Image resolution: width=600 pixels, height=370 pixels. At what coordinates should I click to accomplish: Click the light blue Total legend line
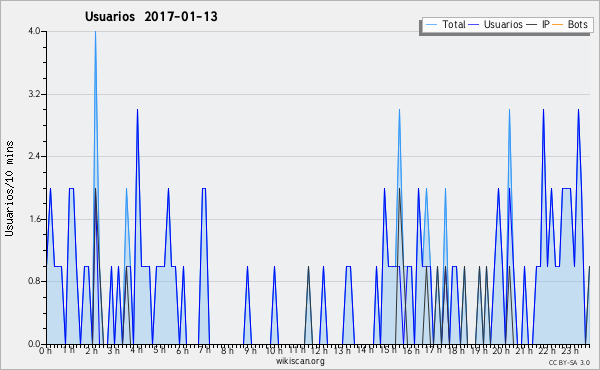point(431,25)
